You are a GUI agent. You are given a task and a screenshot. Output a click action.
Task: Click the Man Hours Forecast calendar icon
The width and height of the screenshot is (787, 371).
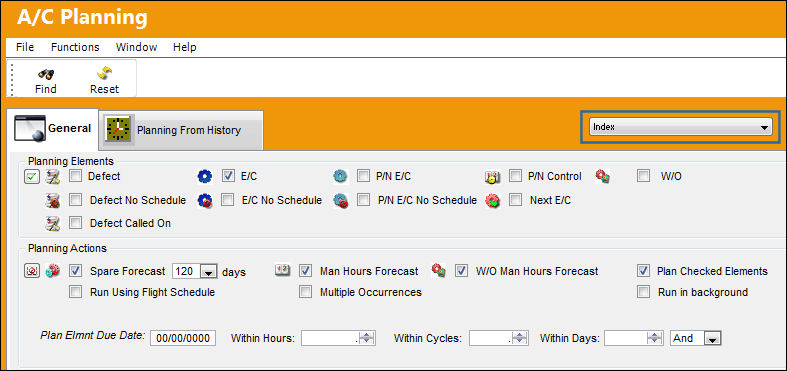[282, 271]
